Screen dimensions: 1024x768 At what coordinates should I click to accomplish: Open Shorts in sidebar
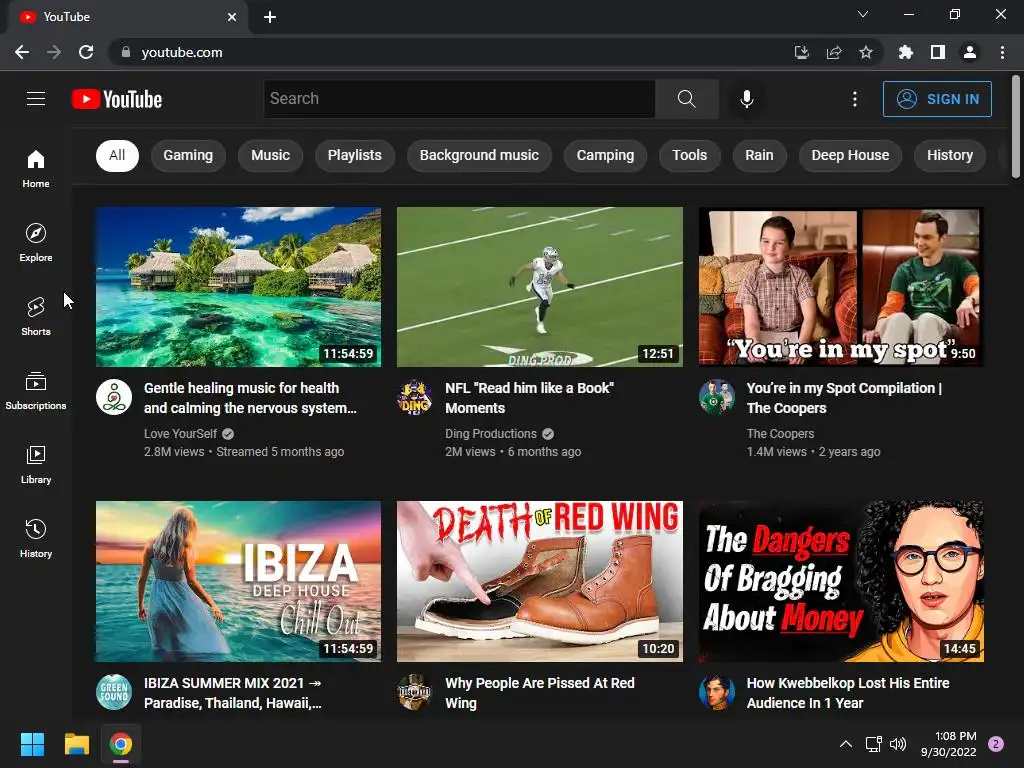click(36, 316)
